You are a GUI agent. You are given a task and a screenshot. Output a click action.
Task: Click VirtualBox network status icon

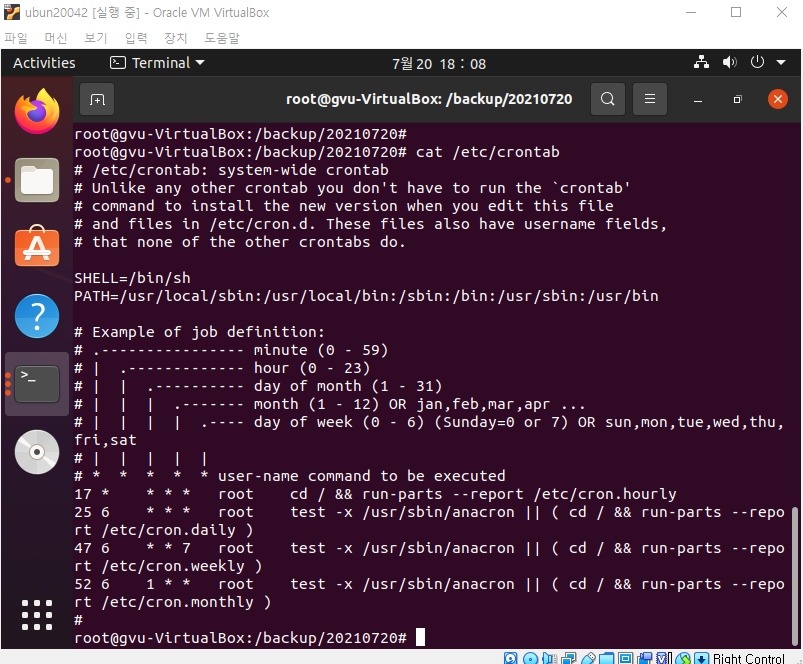pyautogui.click(x=568, y=658)
